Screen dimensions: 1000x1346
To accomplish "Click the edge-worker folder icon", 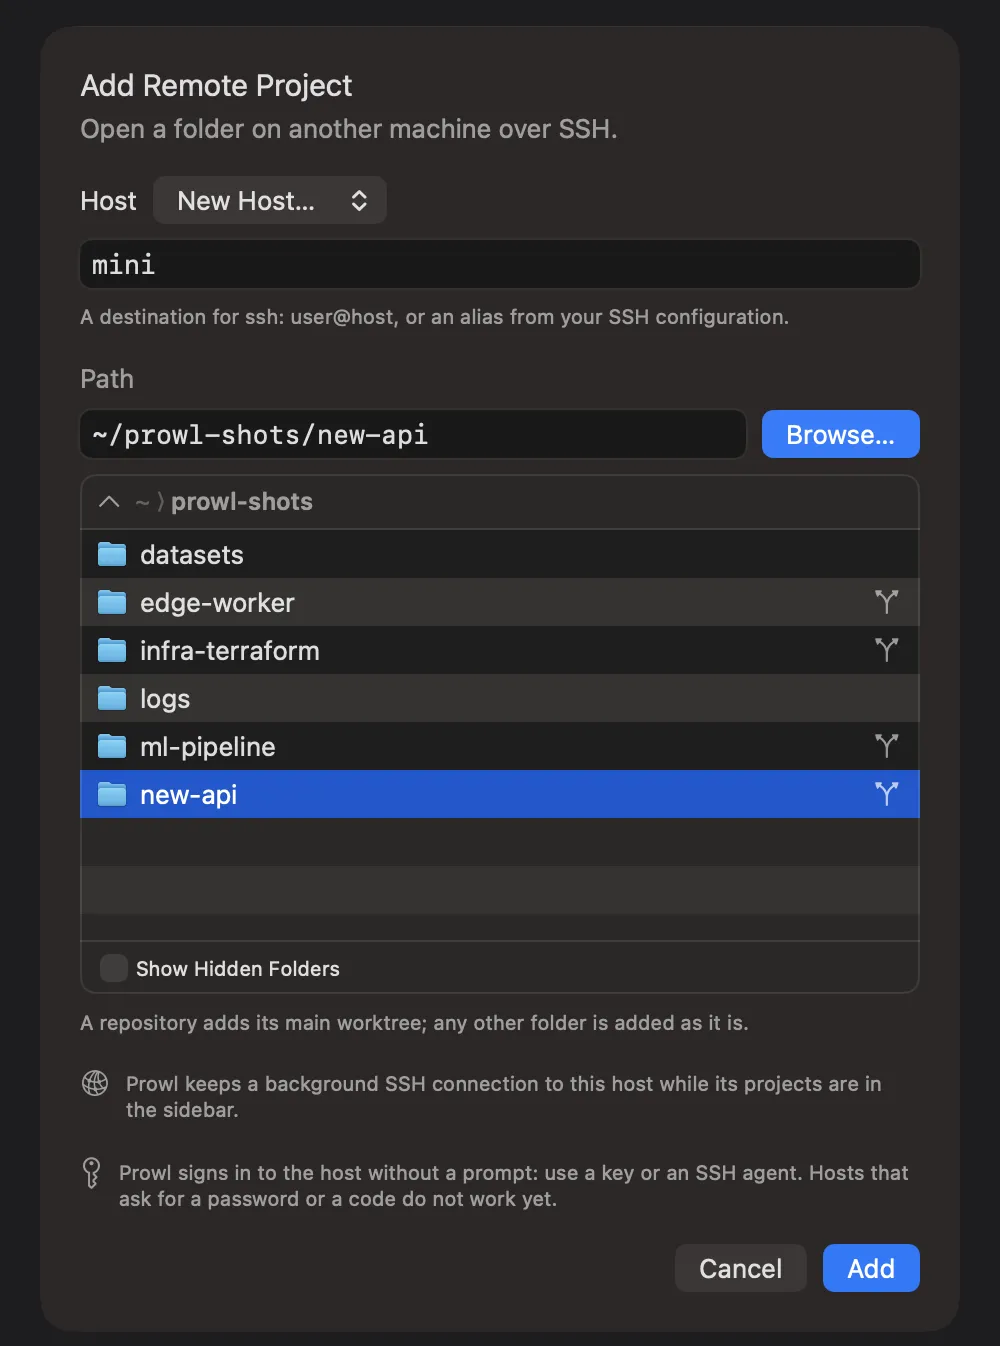I will pos(112,602).
